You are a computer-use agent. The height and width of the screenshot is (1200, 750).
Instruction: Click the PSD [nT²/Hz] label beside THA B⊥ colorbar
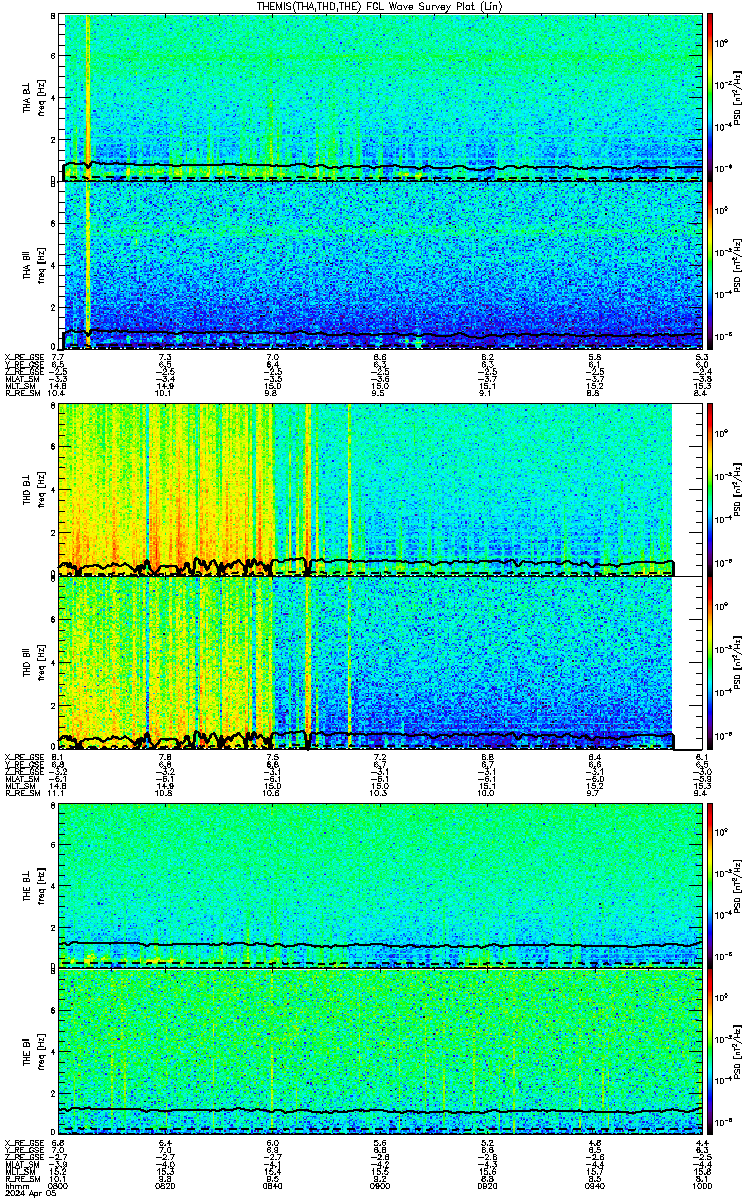point(740,97)
